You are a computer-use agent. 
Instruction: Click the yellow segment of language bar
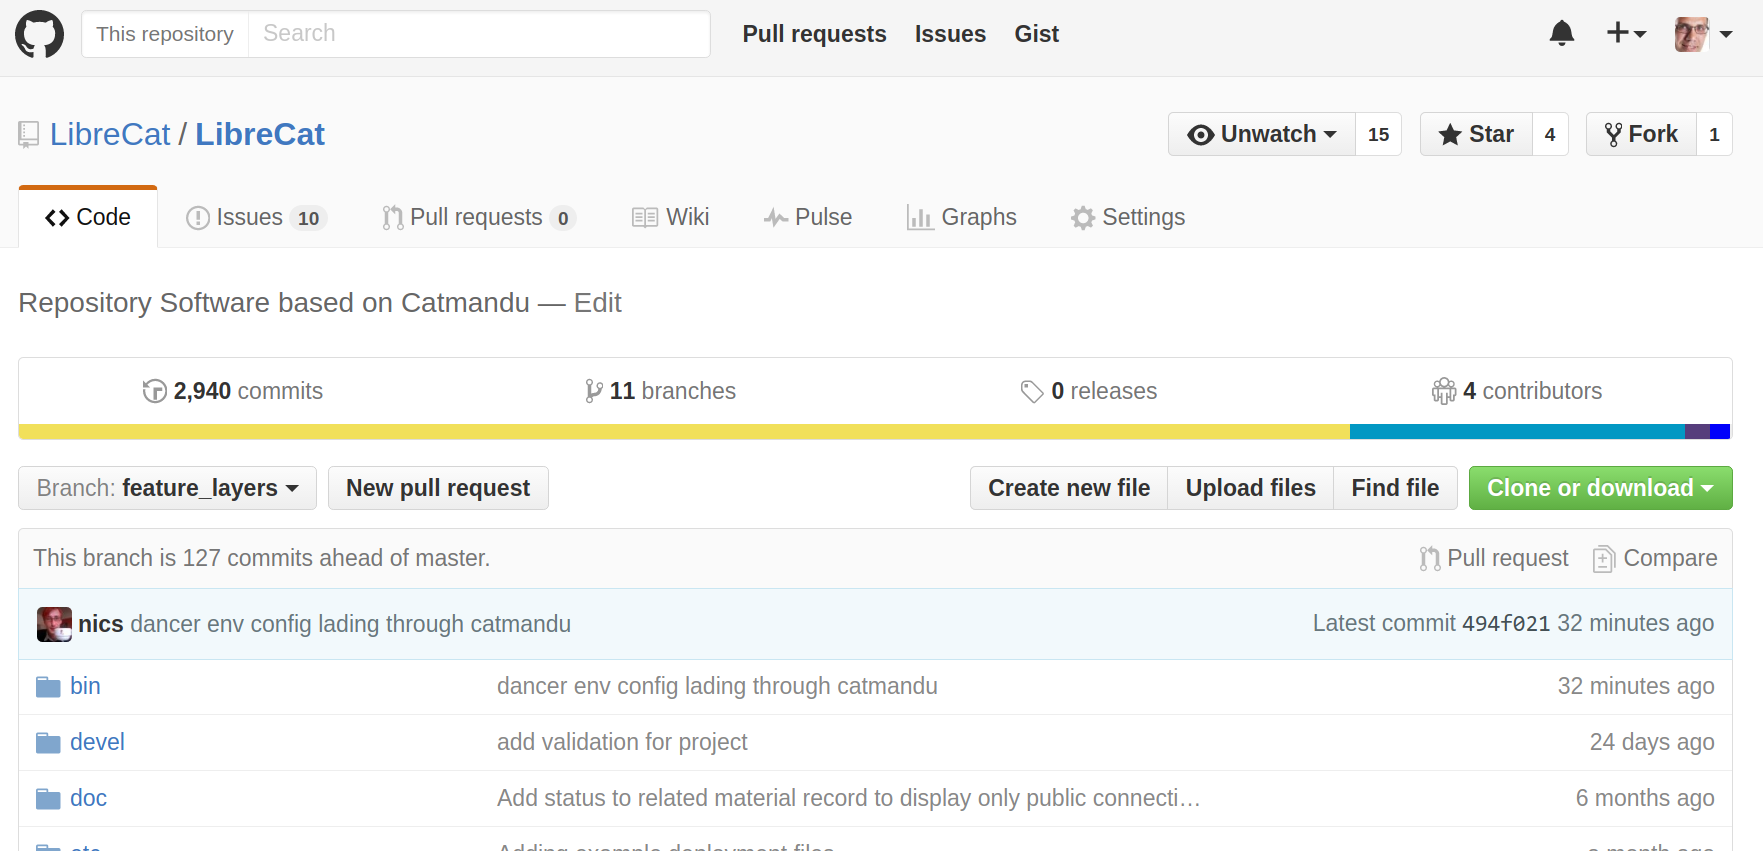684,432
